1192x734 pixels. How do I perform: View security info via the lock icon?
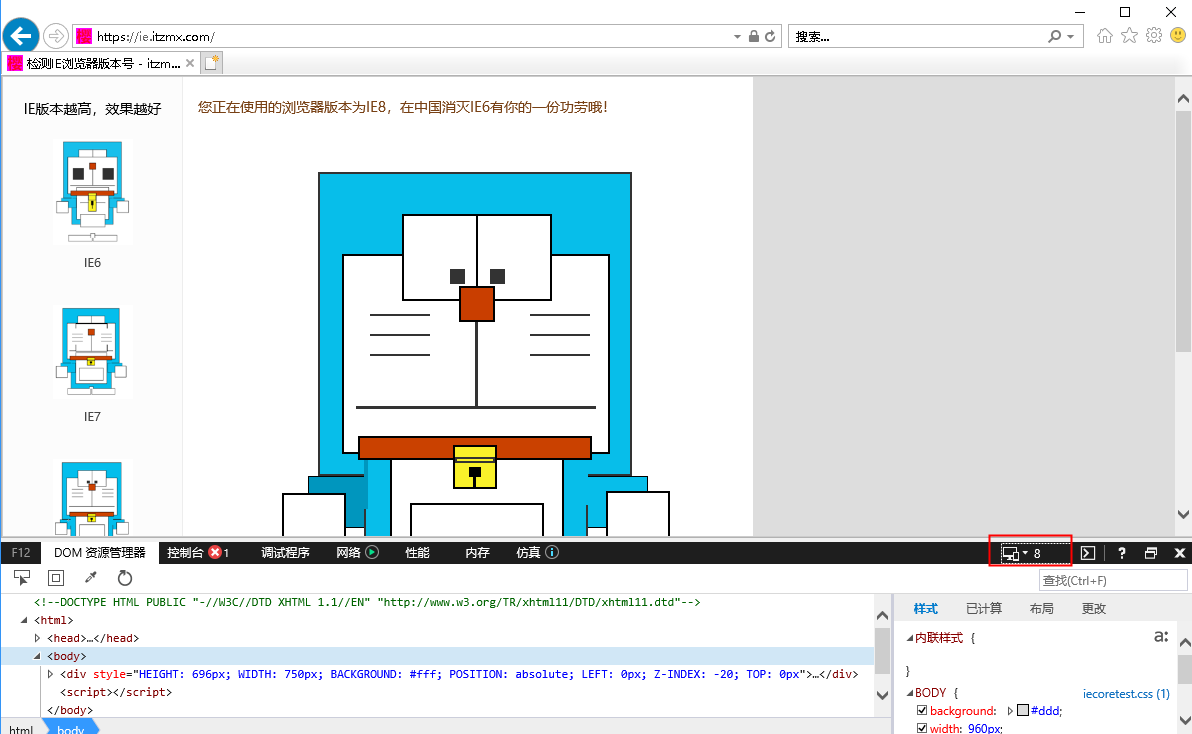pos(753,36)
